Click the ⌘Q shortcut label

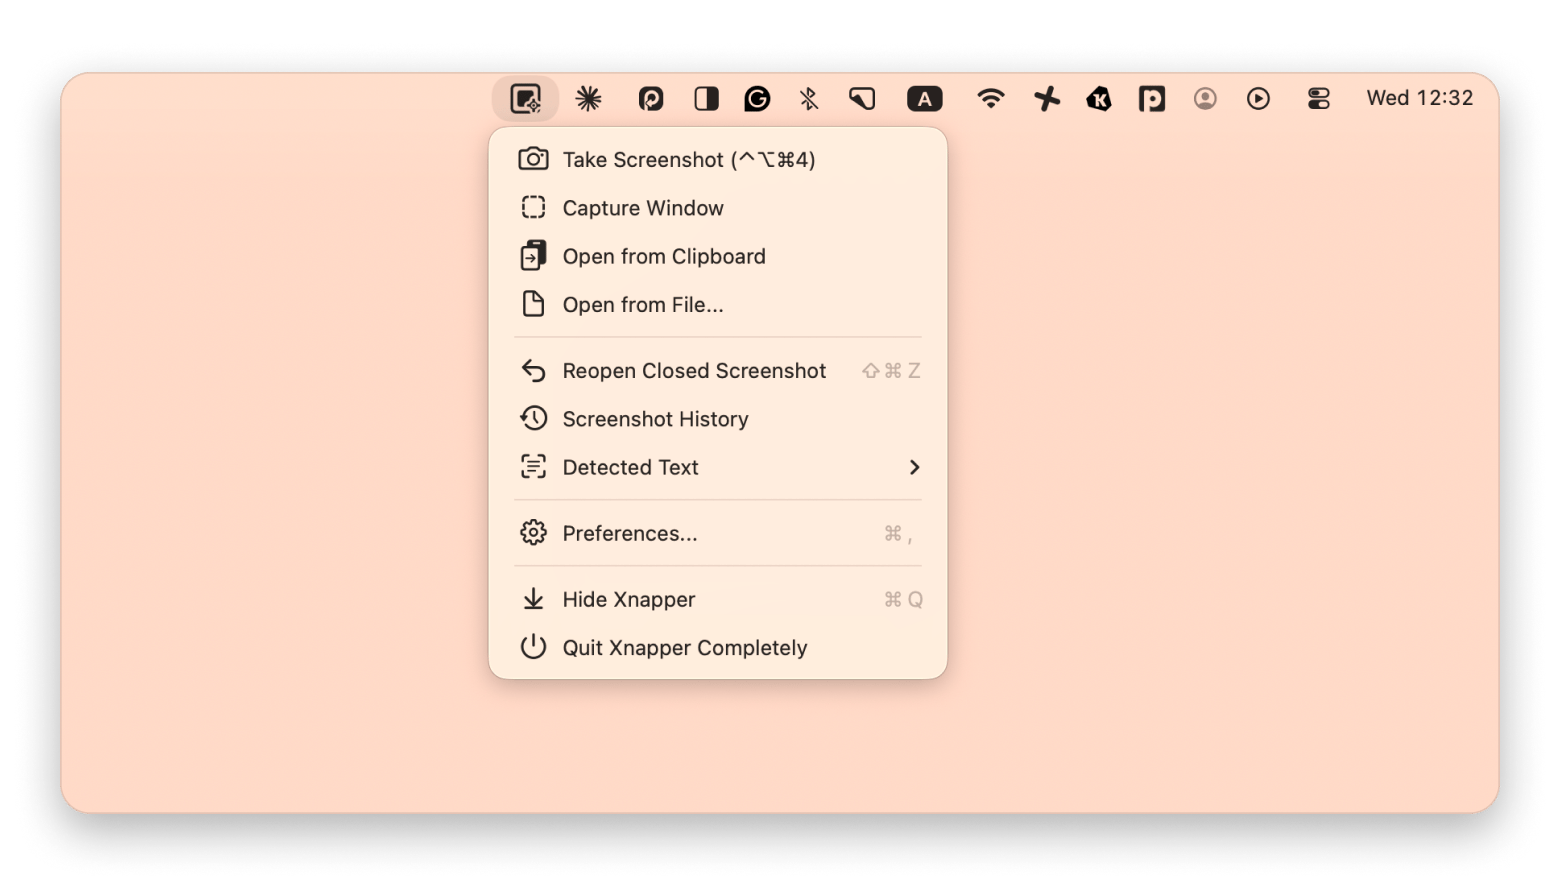(x=903, y=599)
